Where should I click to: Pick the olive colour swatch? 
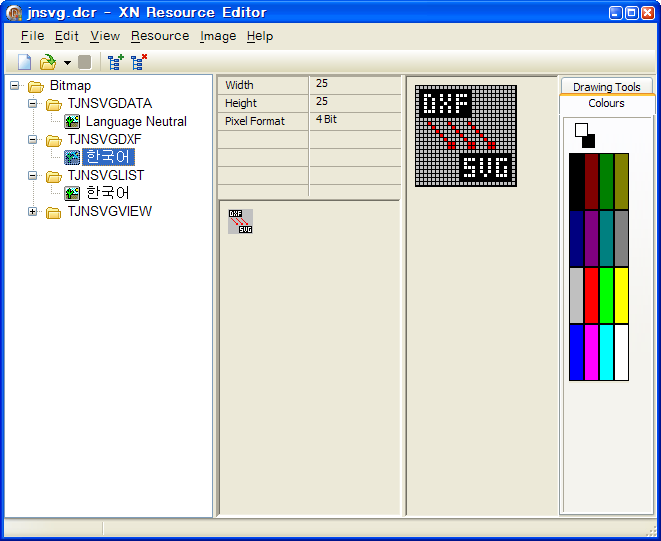(x=621, y=182)
